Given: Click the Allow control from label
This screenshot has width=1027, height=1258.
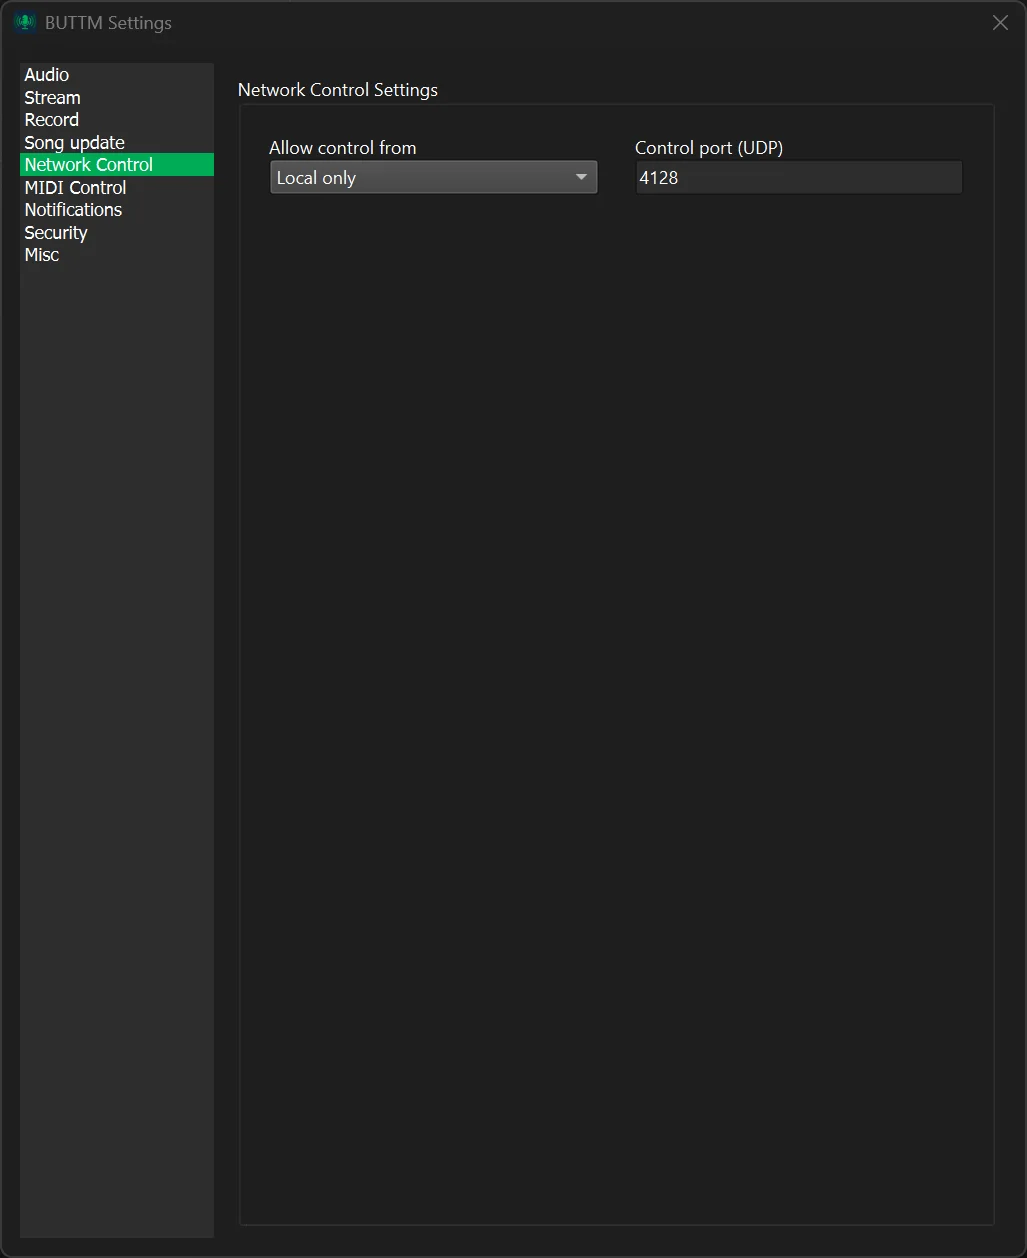Looking at the screenshot, I should (342, 147).
